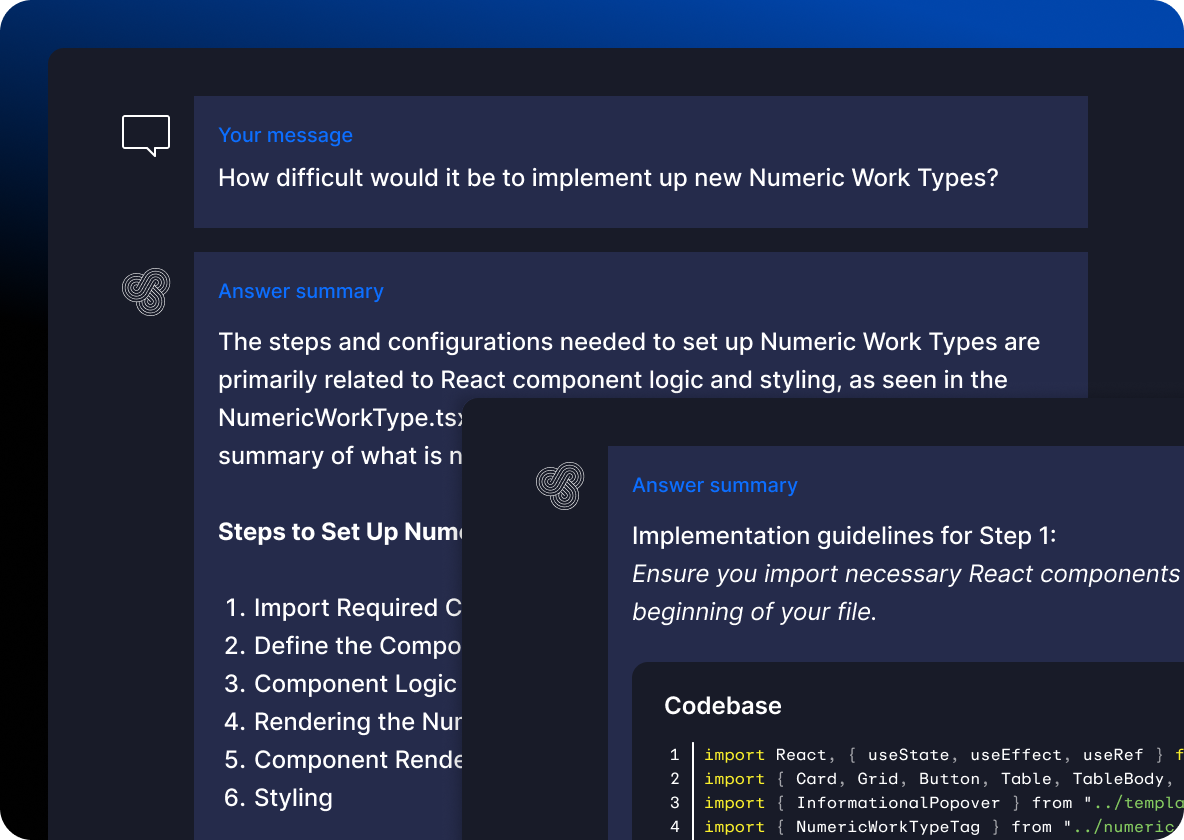Click the "Steps to Set Up" bold heading

pyautogui.click(x=340, y=531)
